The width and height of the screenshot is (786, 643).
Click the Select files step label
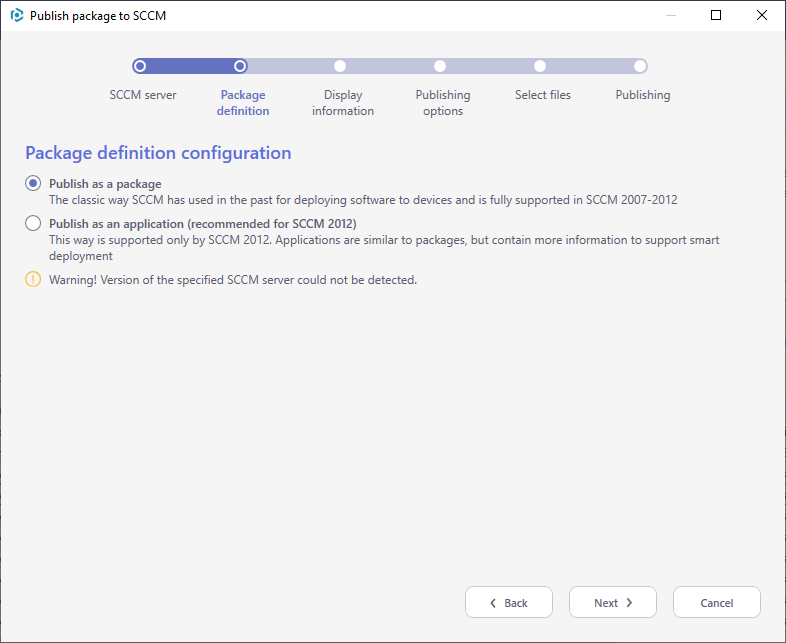click(x=543, y=95)
